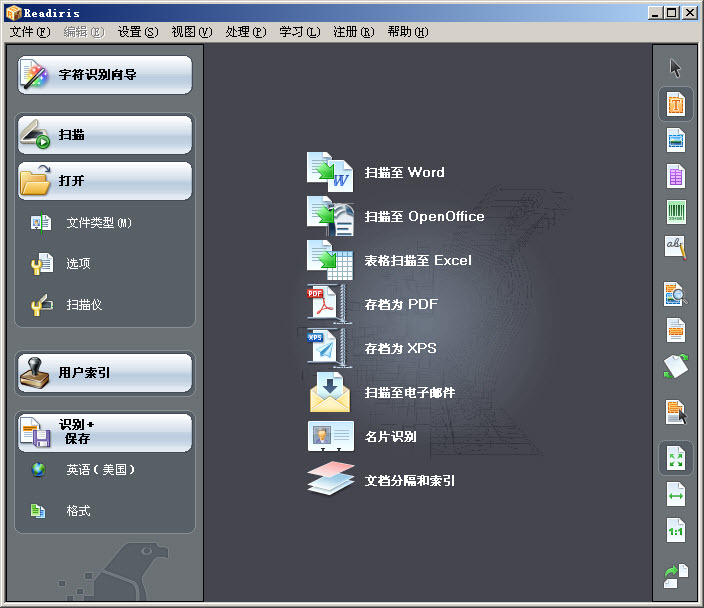Open the 帮助(H) menu

point(408,32)
